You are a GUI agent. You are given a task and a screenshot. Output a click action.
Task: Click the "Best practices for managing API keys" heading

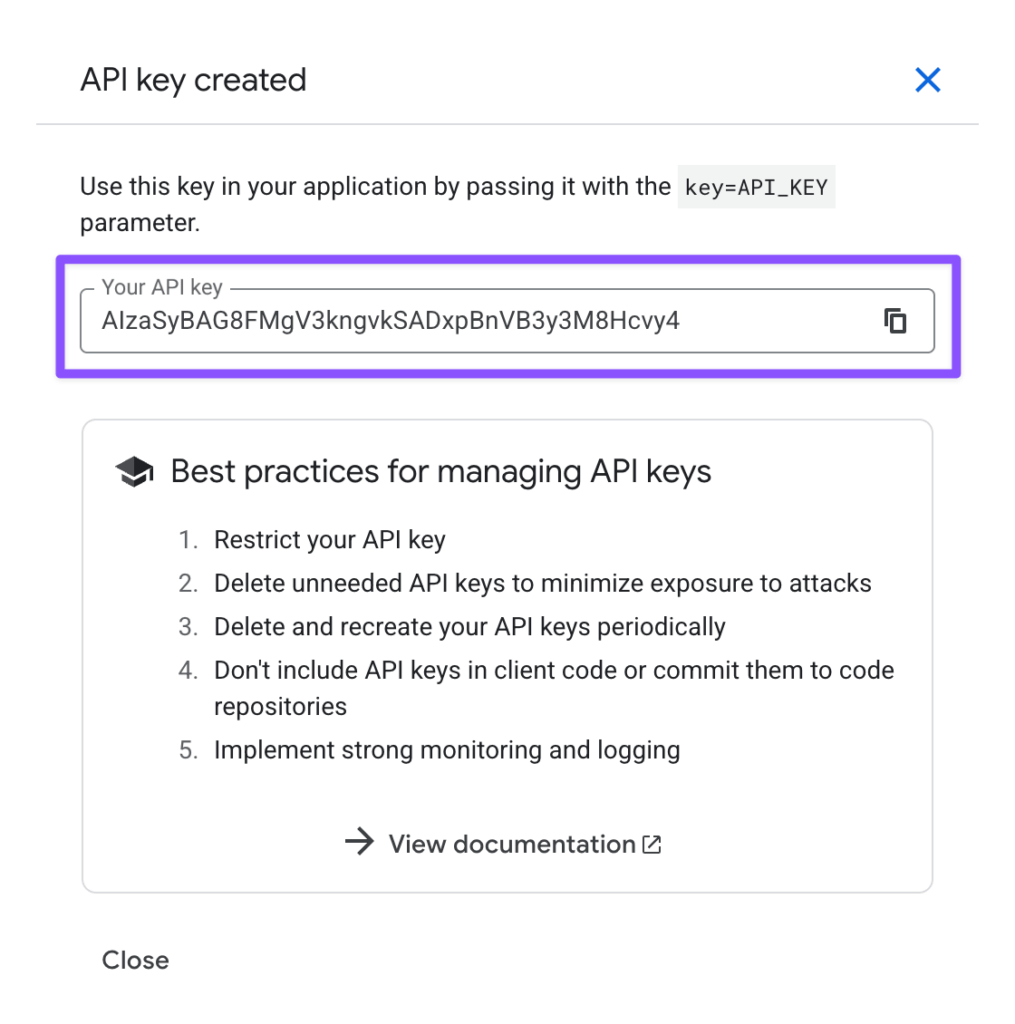coord(441,471)
